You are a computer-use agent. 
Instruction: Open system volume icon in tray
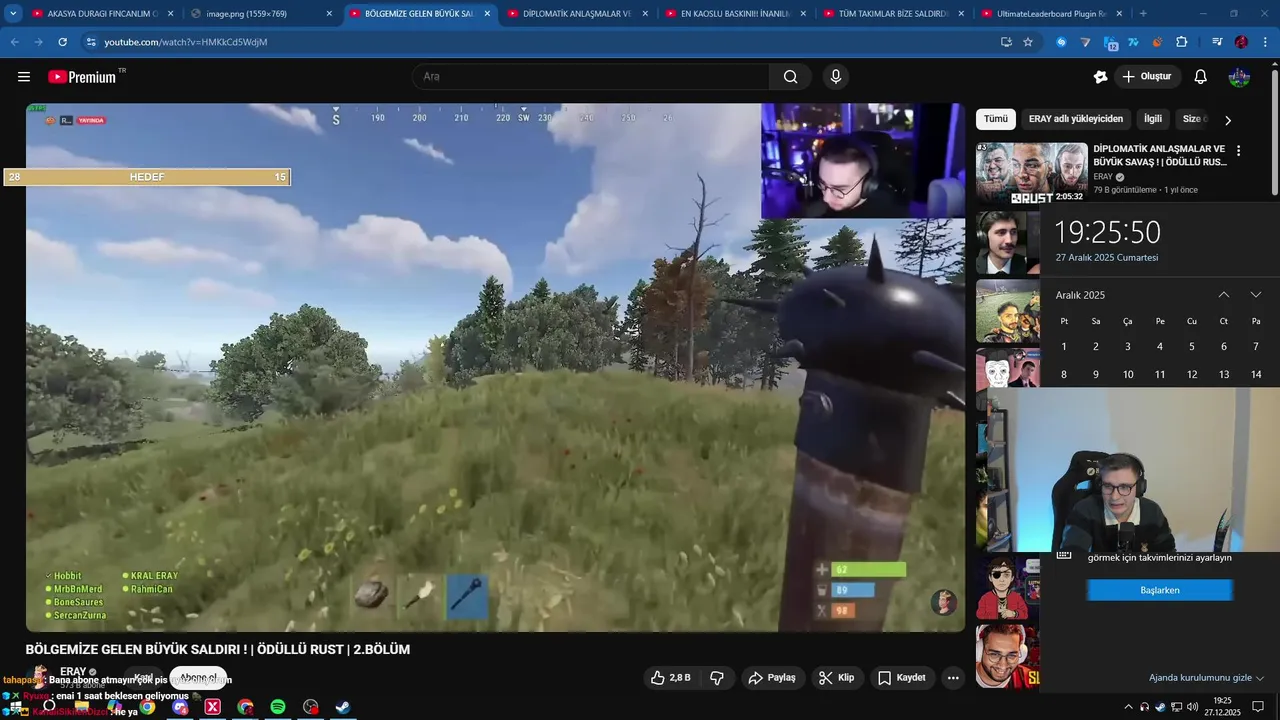click(1192, 707)
